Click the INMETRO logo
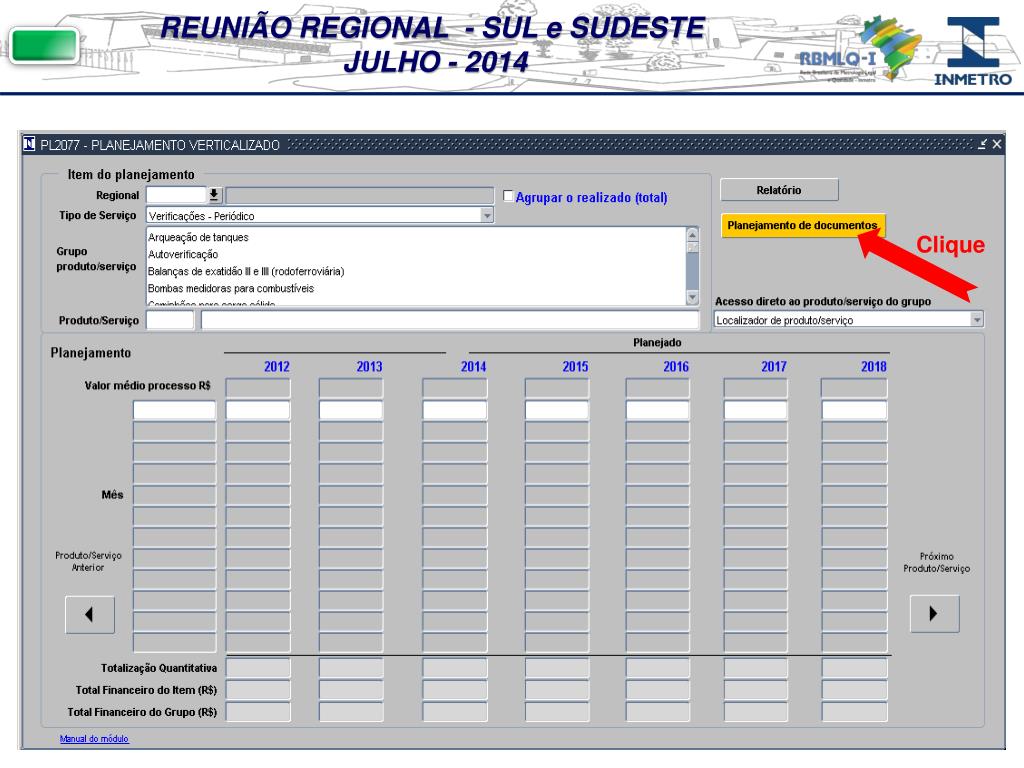This screenshot has height=768, width=1024. [973, 52]
